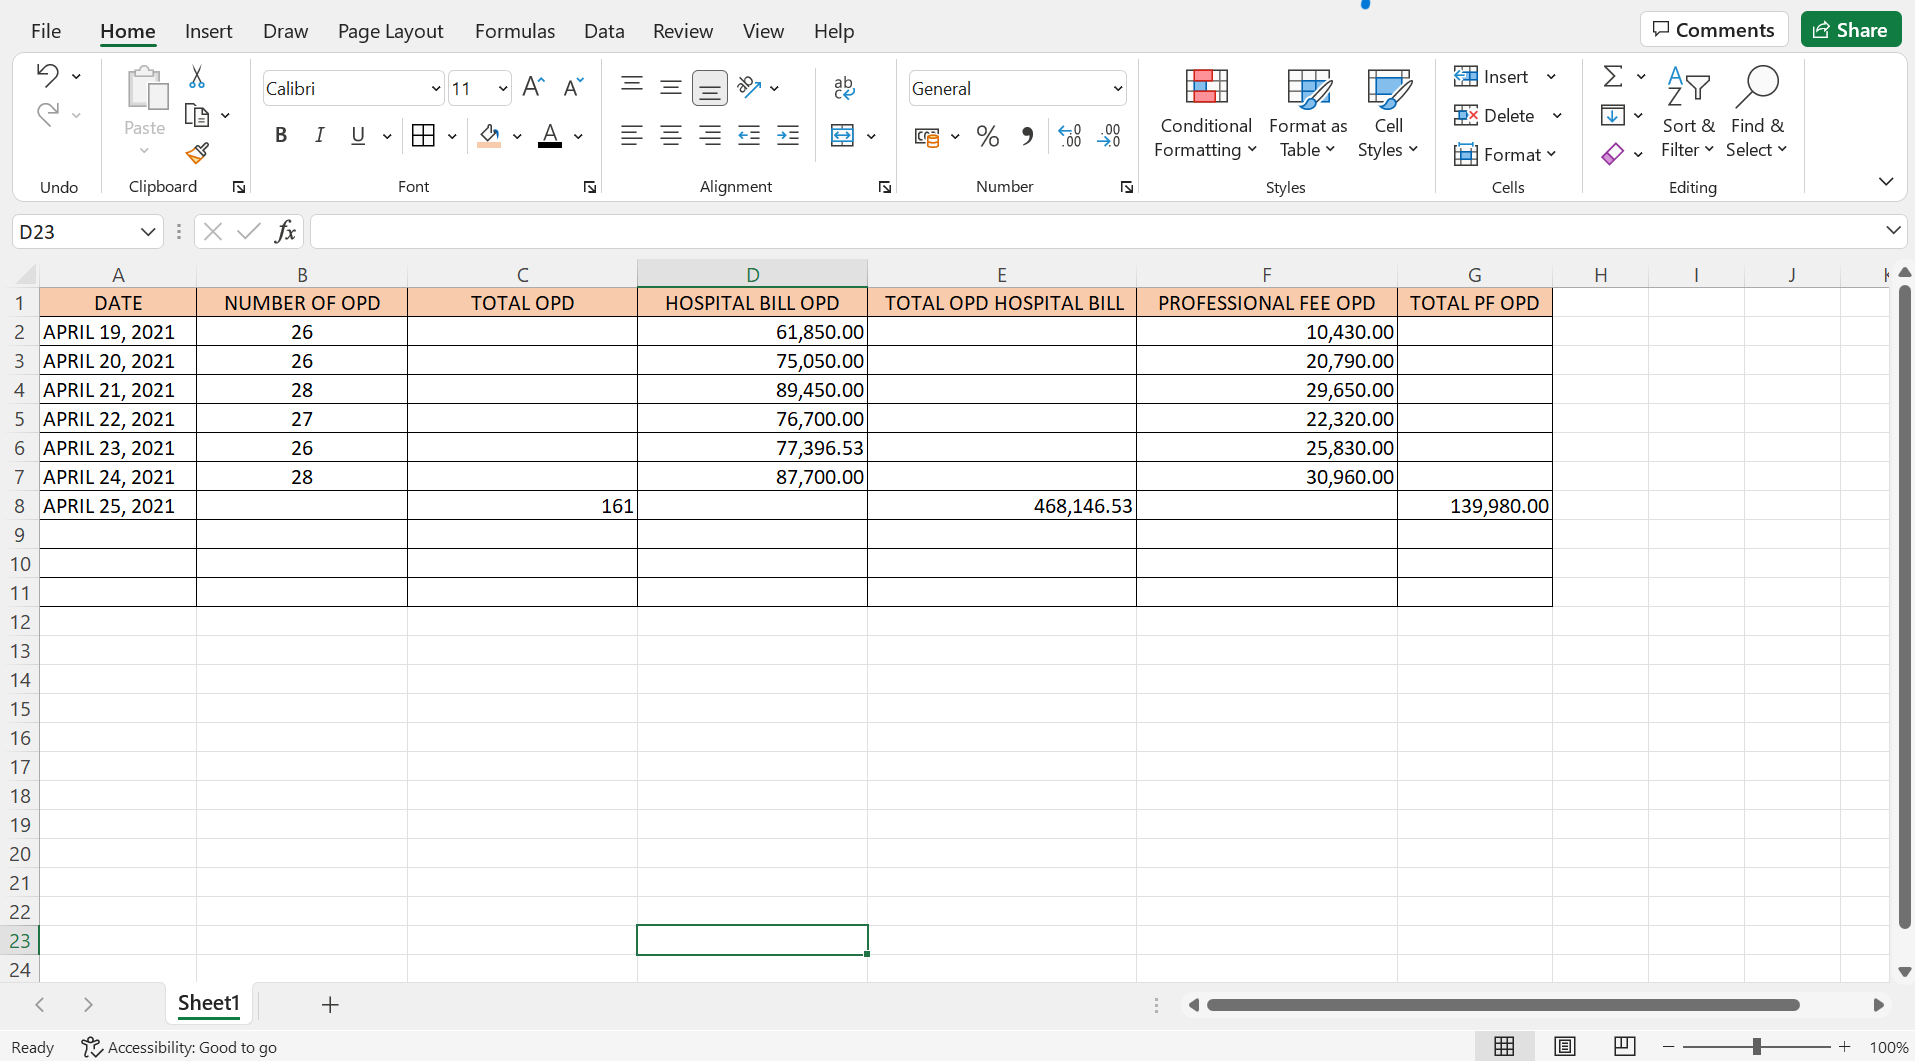
Task: Switch to the Review tab
Action: coord(683,31)
